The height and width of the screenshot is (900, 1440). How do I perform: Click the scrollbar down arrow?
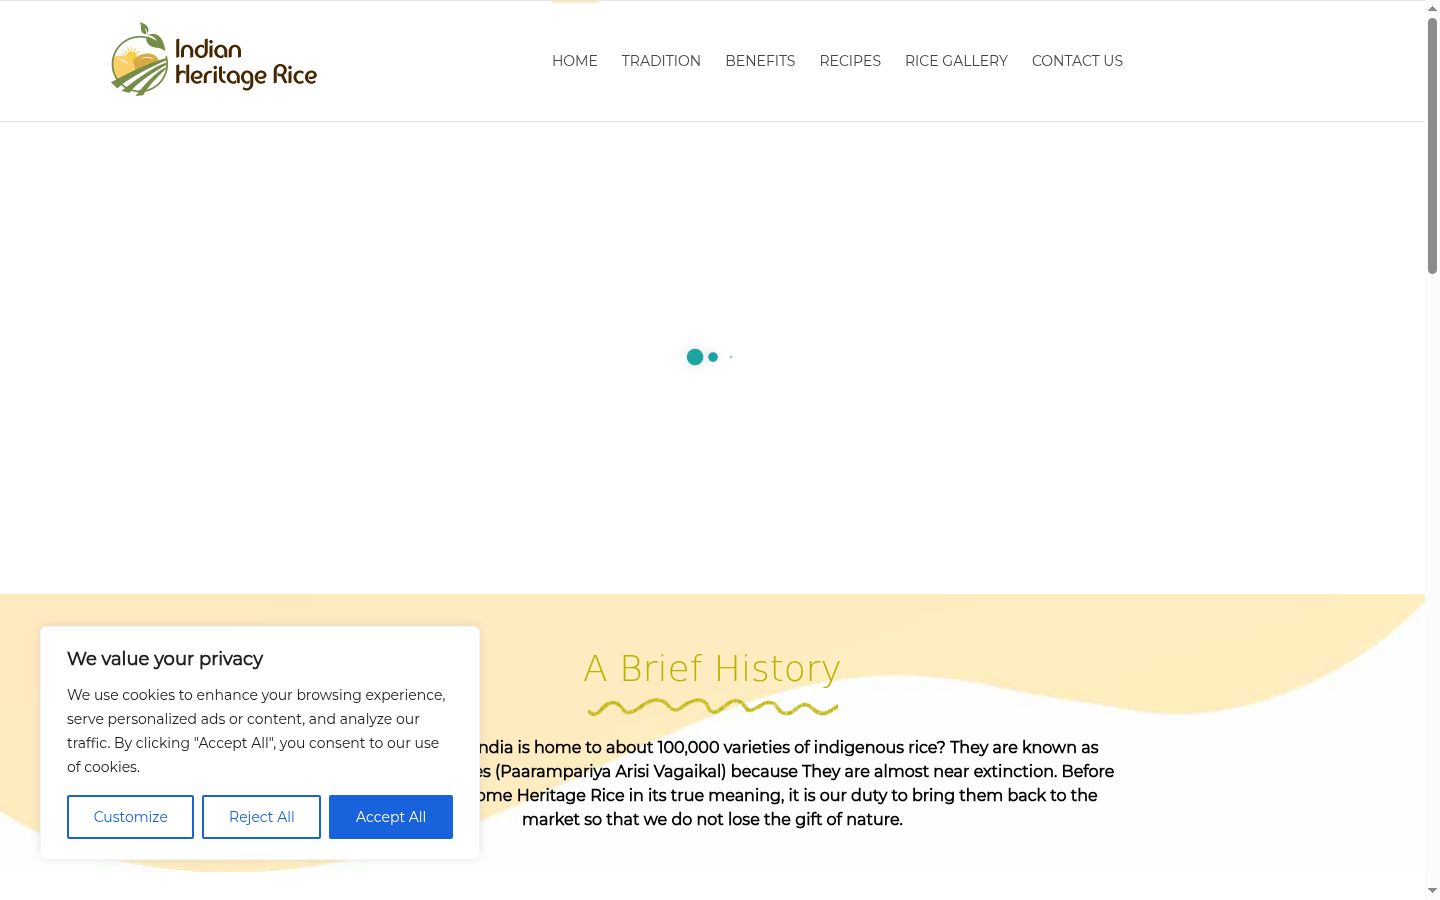click(1432, 891)
